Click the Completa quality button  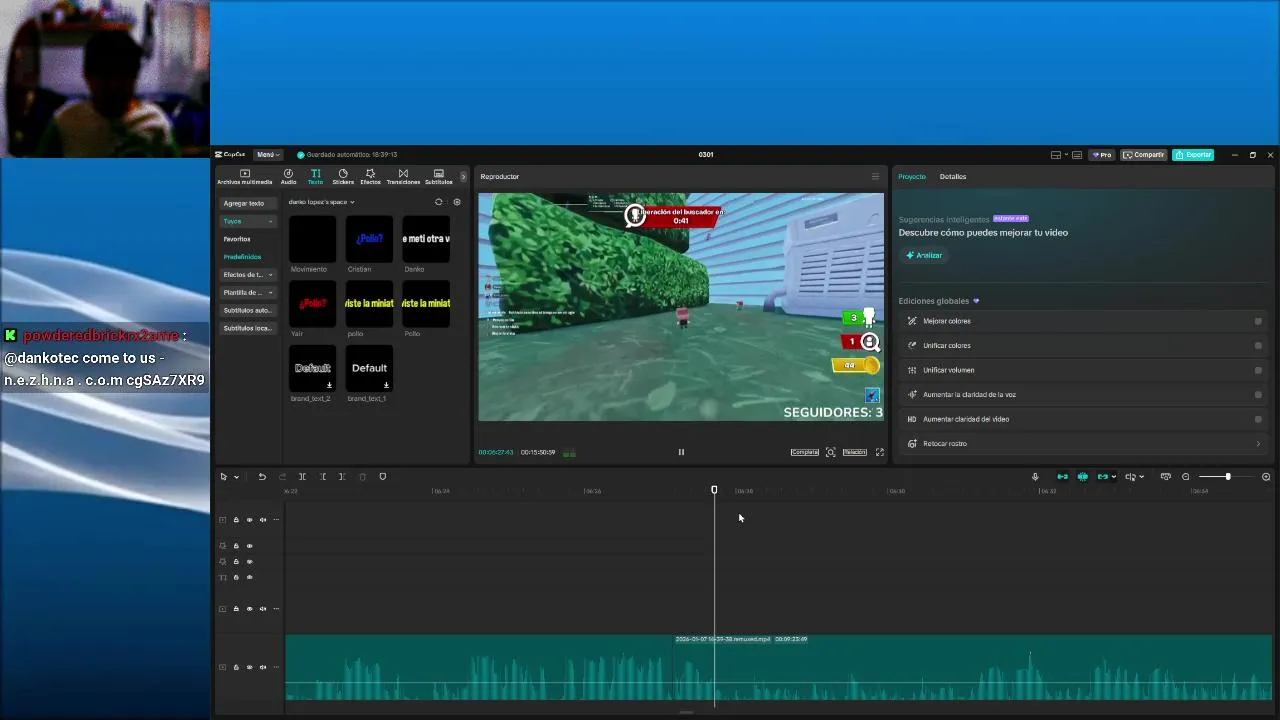805,452
